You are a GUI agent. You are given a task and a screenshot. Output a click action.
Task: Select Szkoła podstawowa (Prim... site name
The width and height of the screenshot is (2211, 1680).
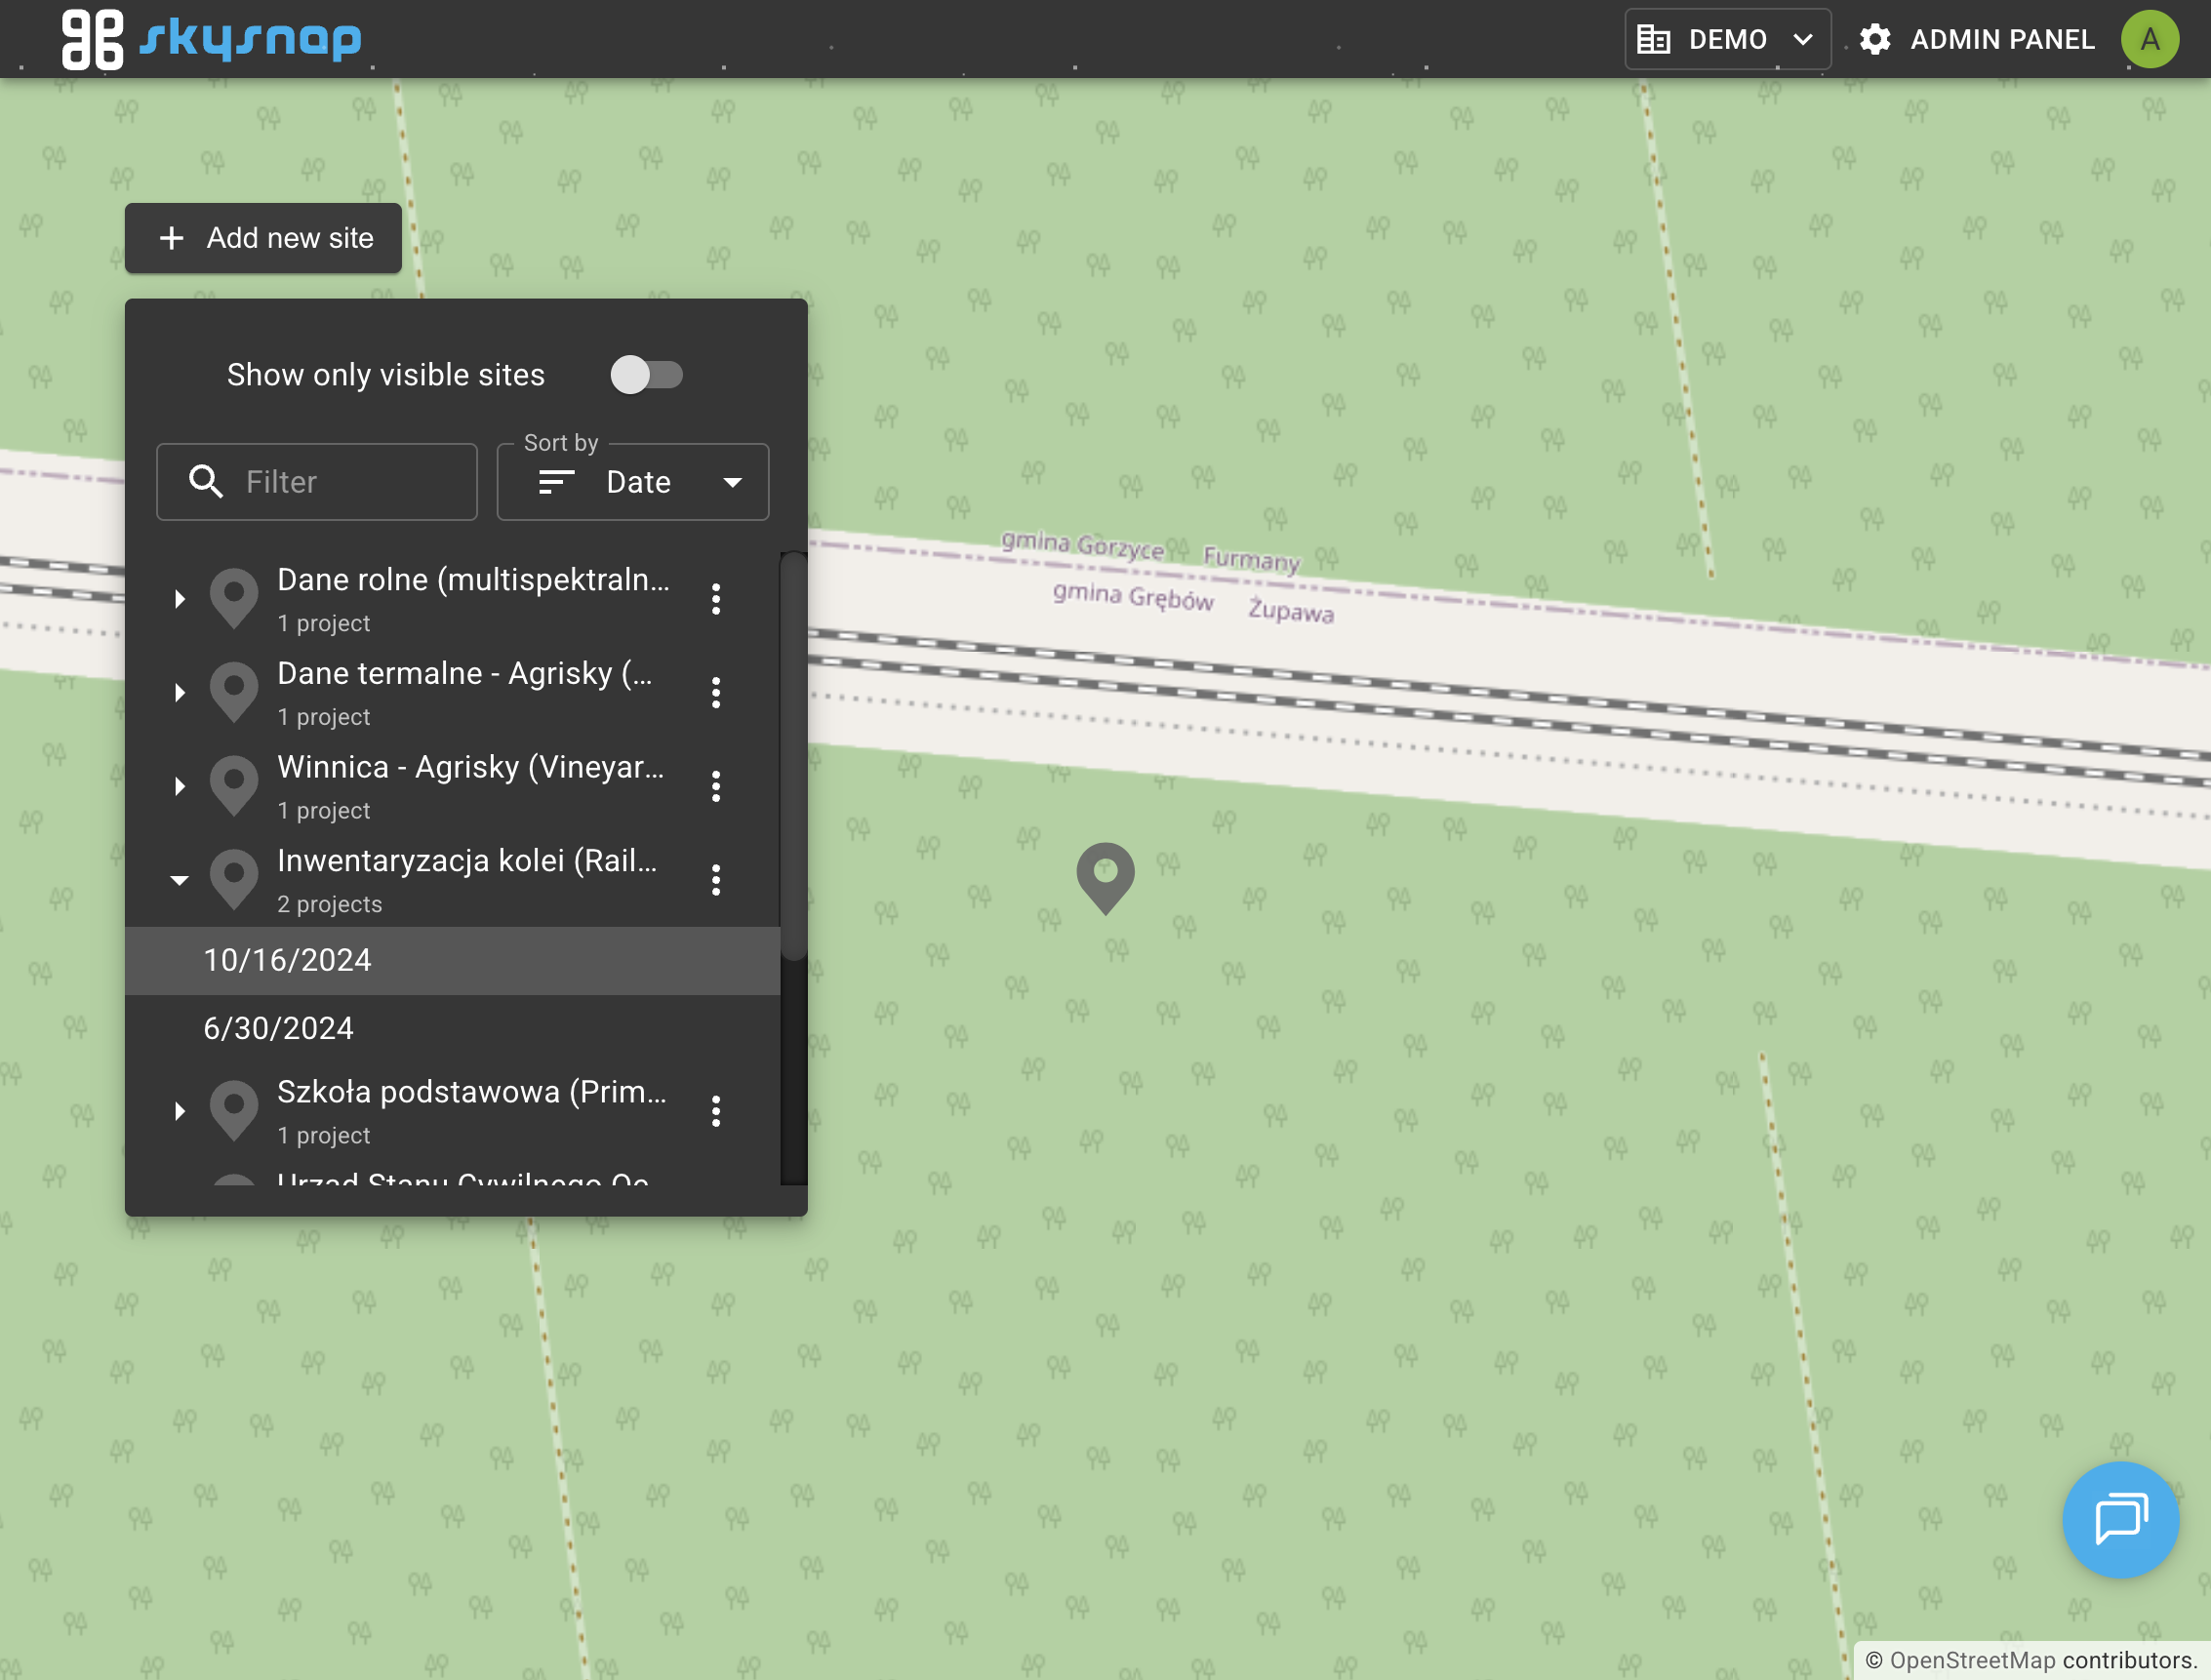point(472,1092)
